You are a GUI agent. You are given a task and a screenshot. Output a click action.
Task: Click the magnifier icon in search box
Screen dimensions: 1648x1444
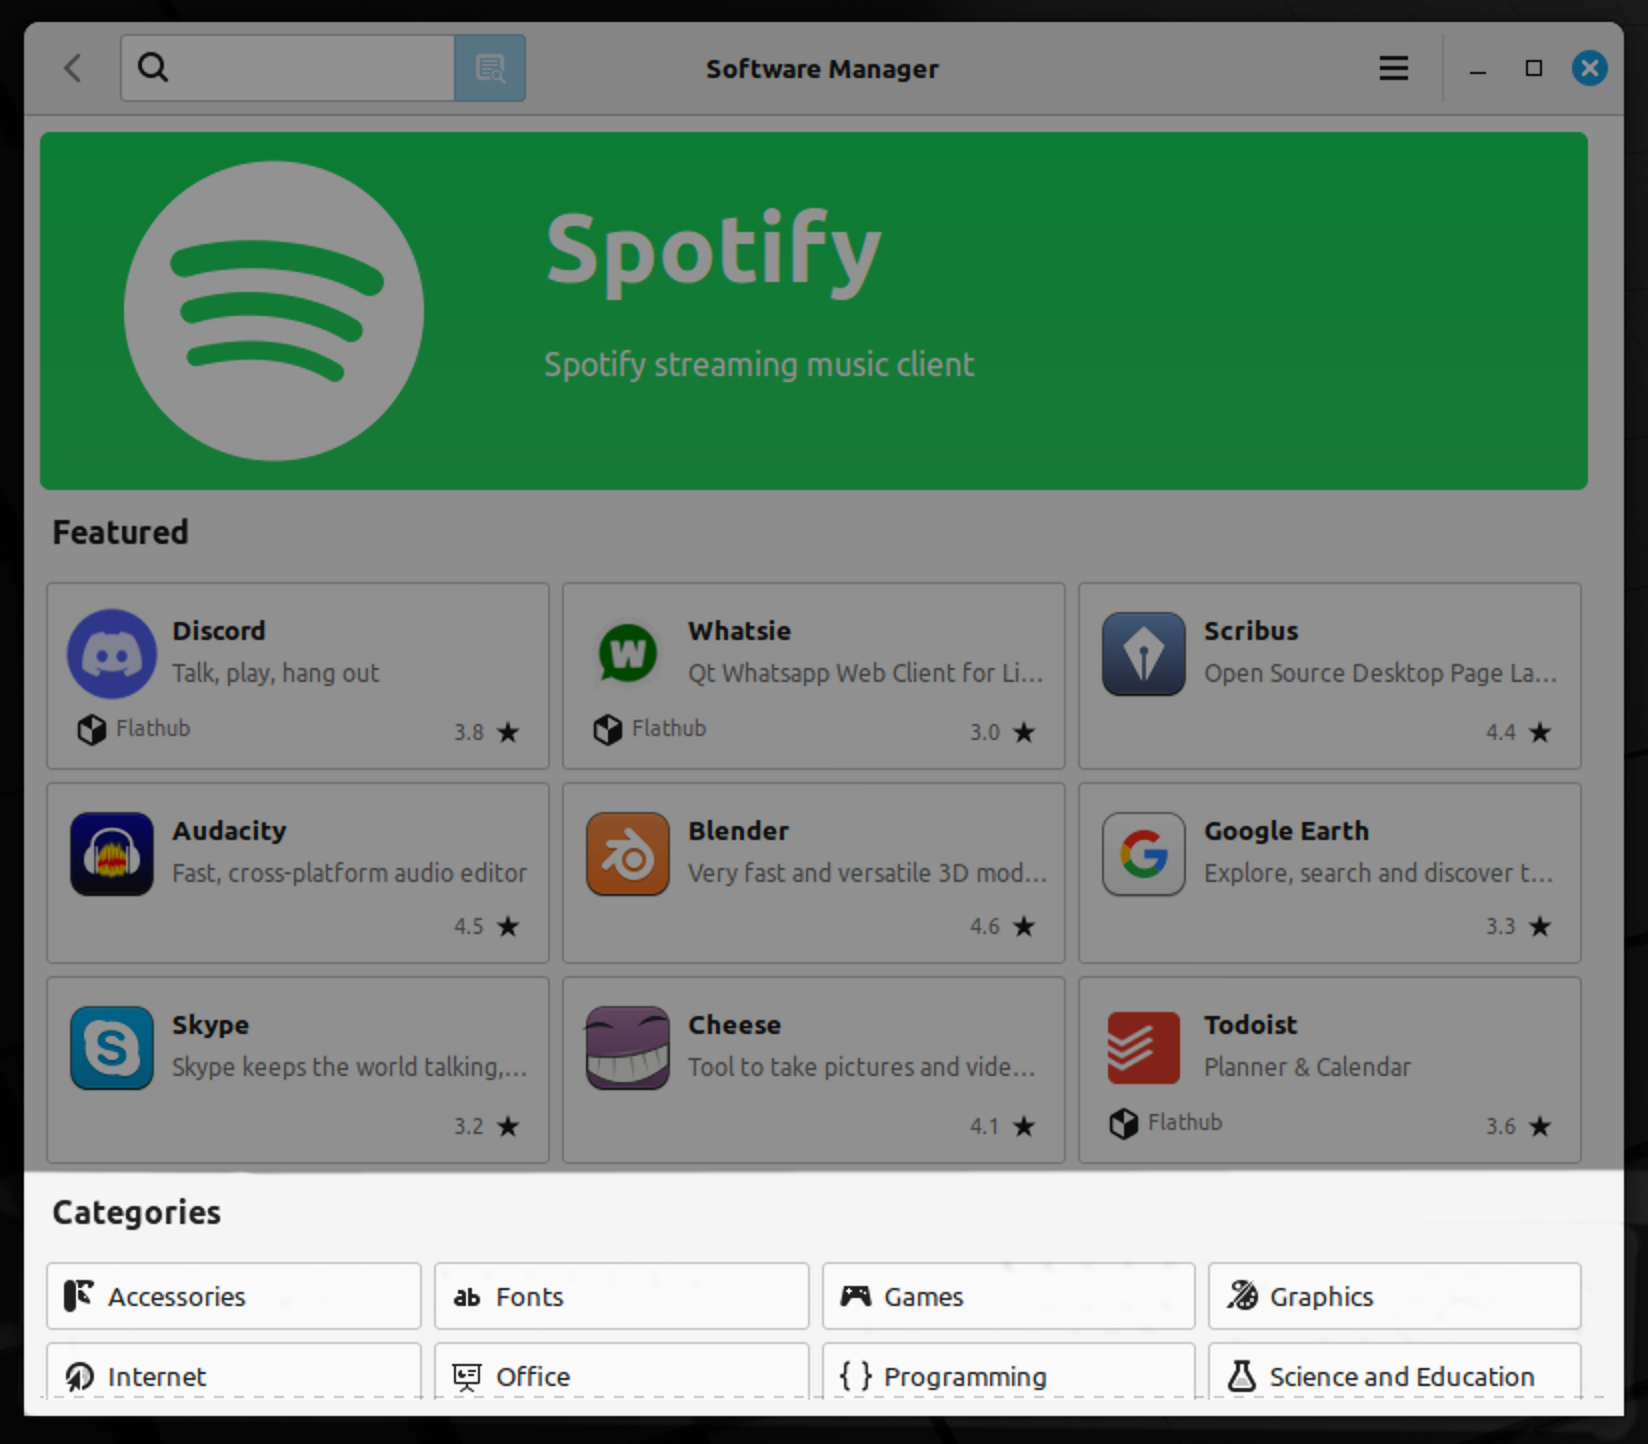click(x=153, y=68)
